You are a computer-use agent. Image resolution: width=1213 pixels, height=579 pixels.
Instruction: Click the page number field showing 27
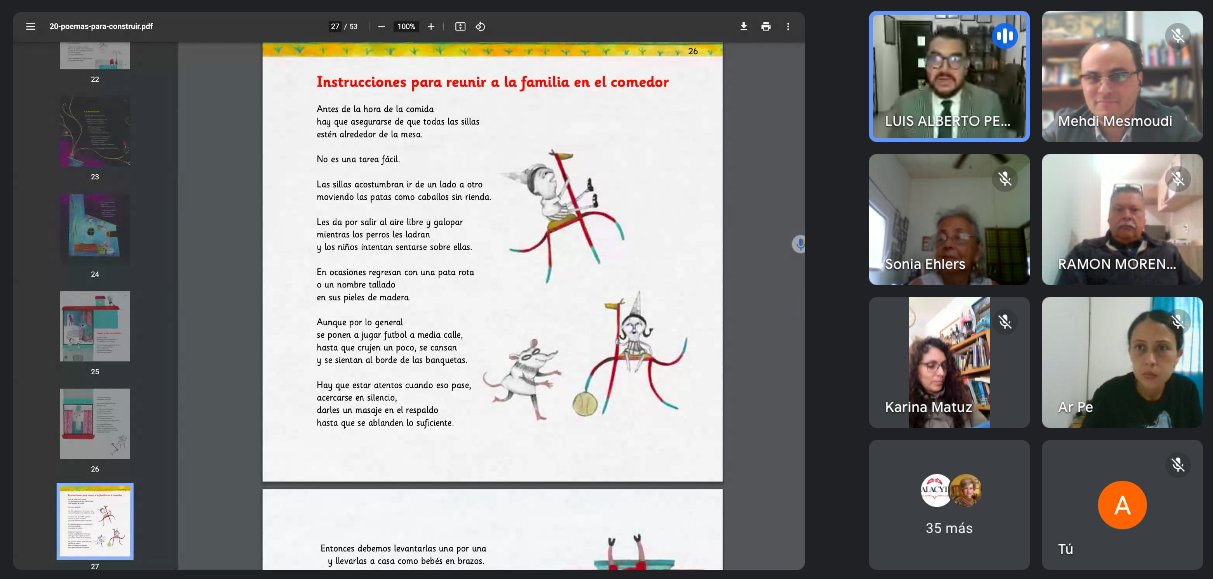[x=335, y=27]
